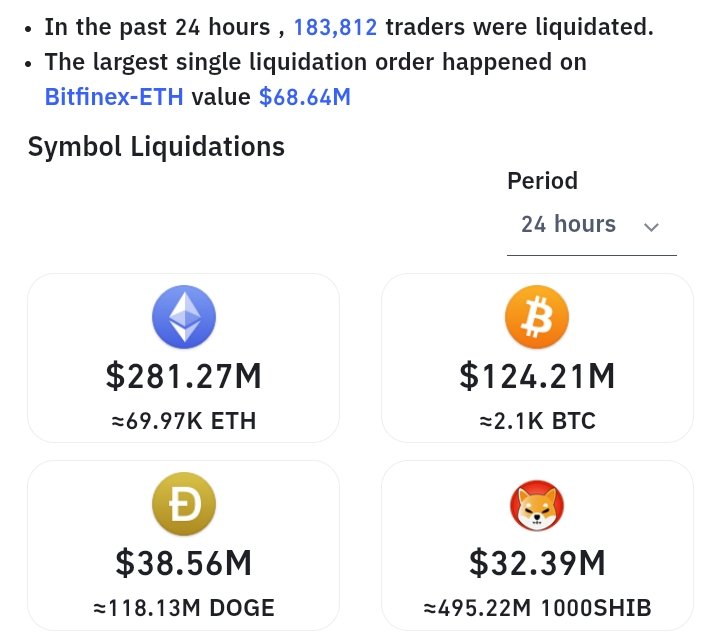Click the 'In the past 24 hours' text
This screenshot has height=634, width=720.
[x=156, y=27]
